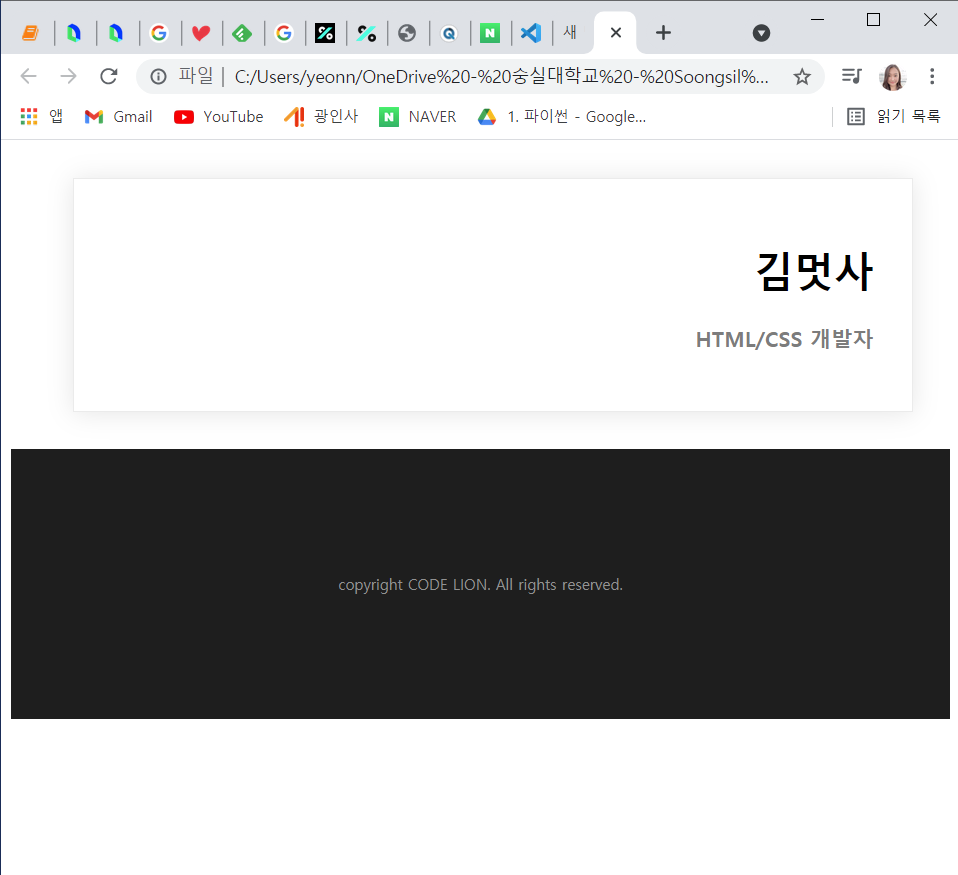The width and height of the screenshot is (958, 875).
Task: Open the black square percent icon tab
Action: tap(324, 33)
